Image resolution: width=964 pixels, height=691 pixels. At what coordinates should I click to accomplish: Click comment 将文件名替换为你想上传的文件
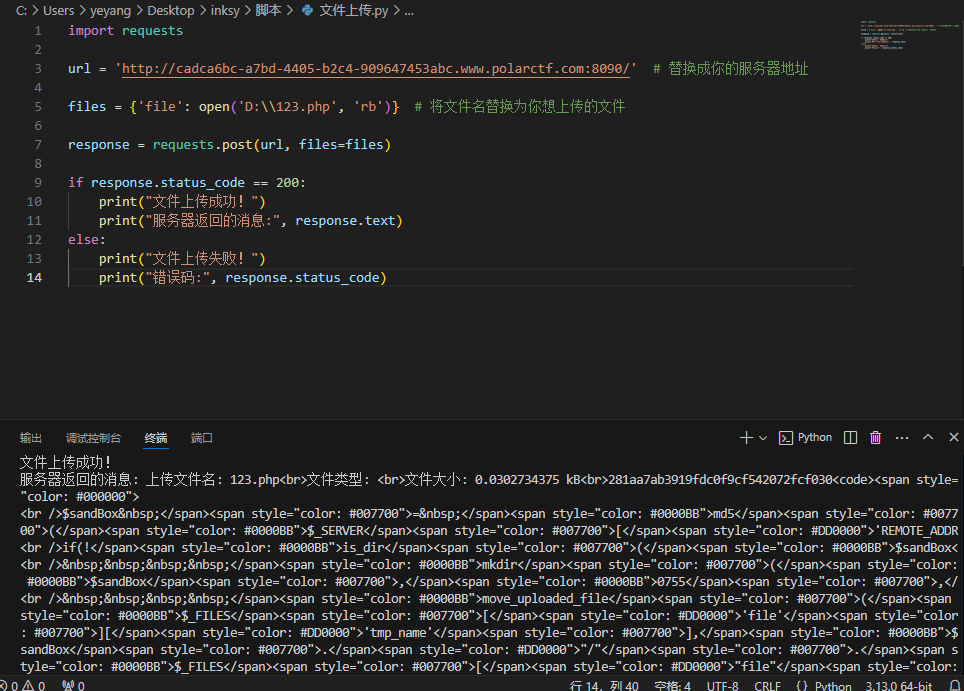[x=527, y=106]
